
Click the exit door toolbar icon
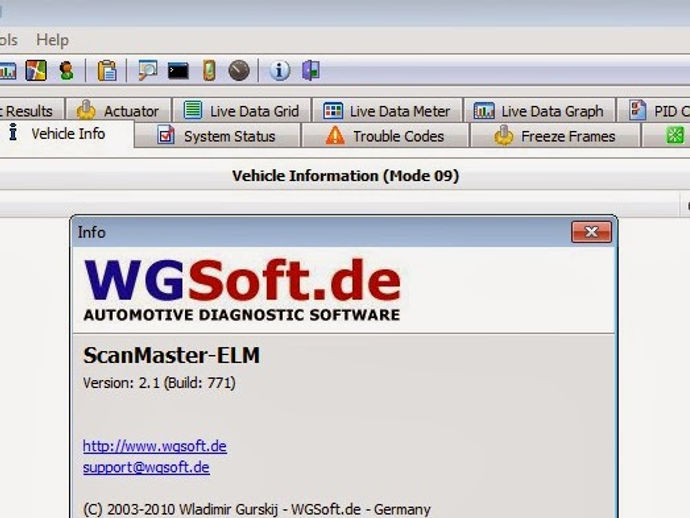(x=311, y=70)
